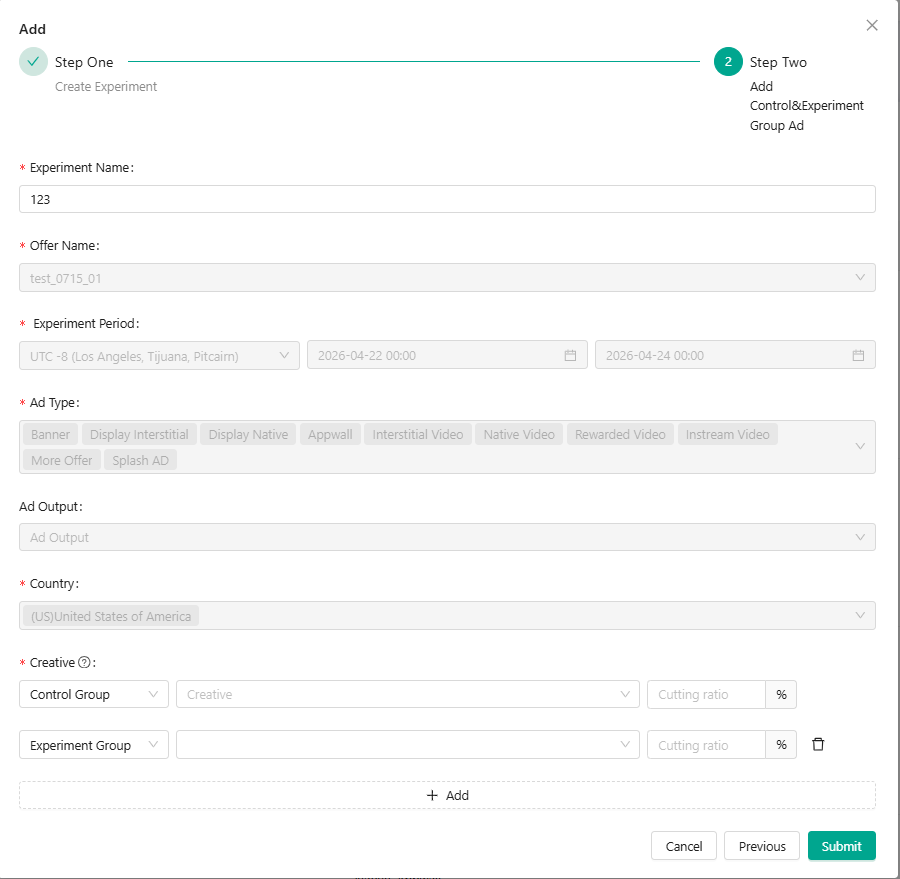Click the Step Two number circle
The width and height of the screenshot is (900, 879).
coord(728,61)
